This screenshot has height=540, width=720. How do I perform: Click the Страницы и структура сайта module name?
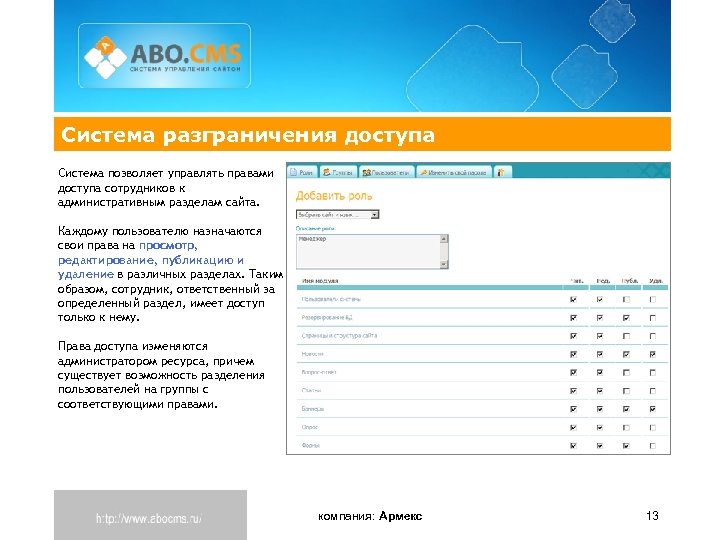pos(339,336)
